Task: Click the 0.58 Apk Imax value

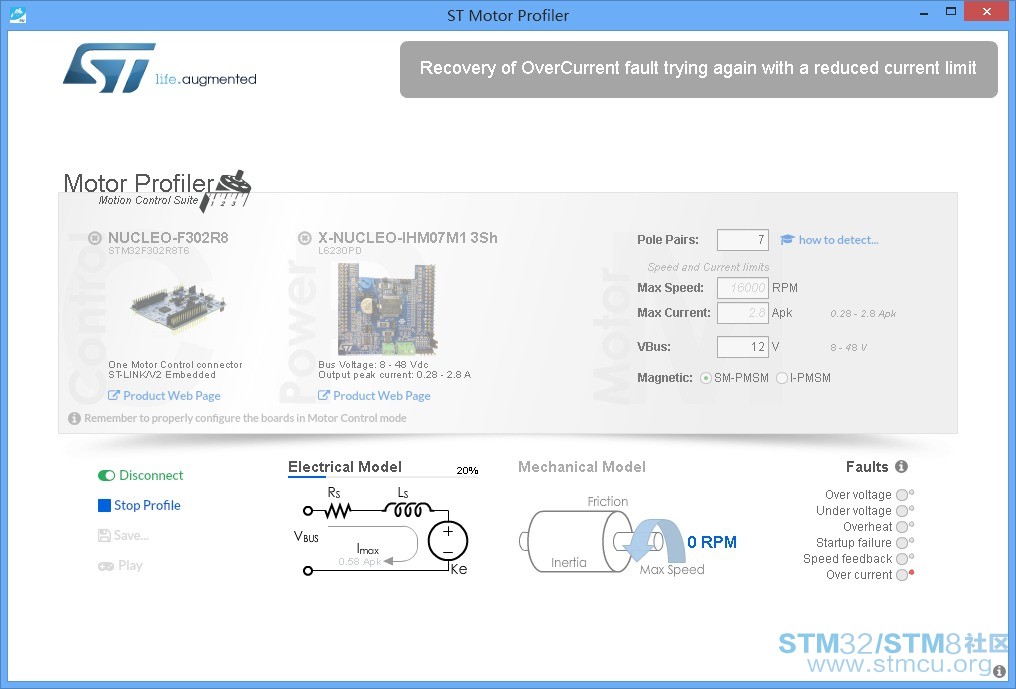Action: pos(360,562)
